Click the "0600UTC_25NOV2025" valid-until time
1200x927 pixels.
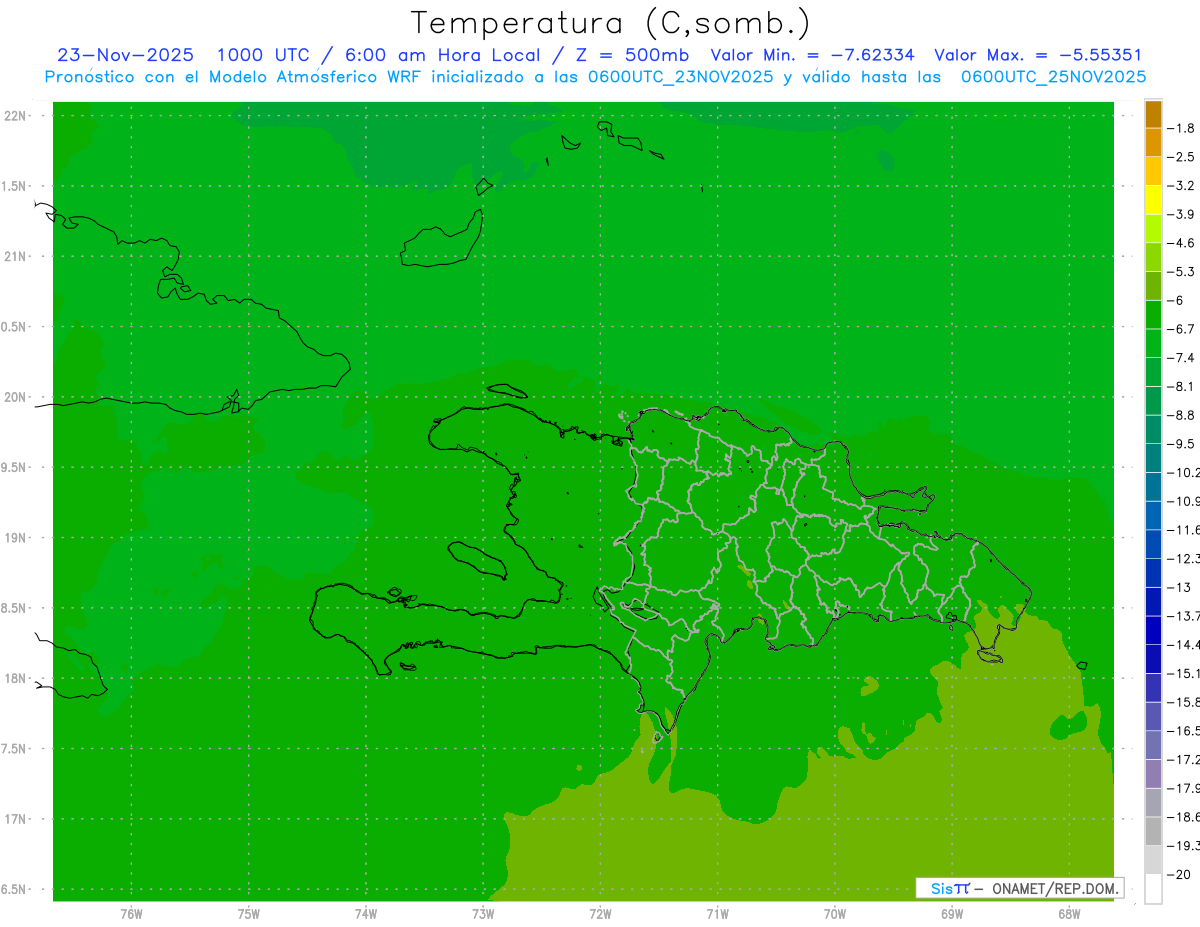[1053, 77]
